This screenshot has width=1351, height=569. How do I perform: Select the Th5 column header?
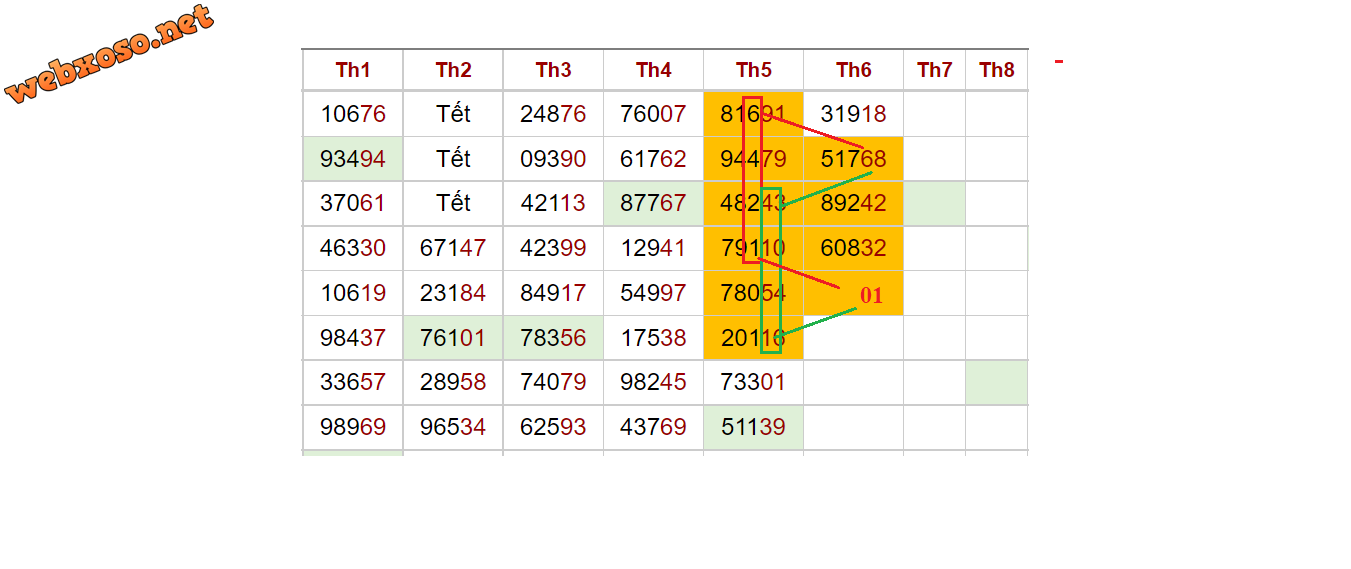(754, 70)
